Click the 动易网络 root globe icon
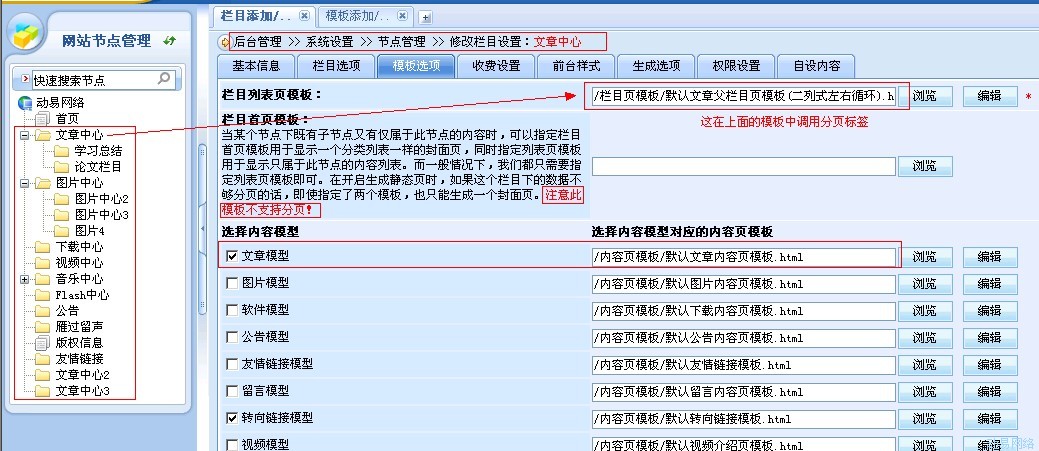This screenshot has width=1039, height=451. coord(25,103)
